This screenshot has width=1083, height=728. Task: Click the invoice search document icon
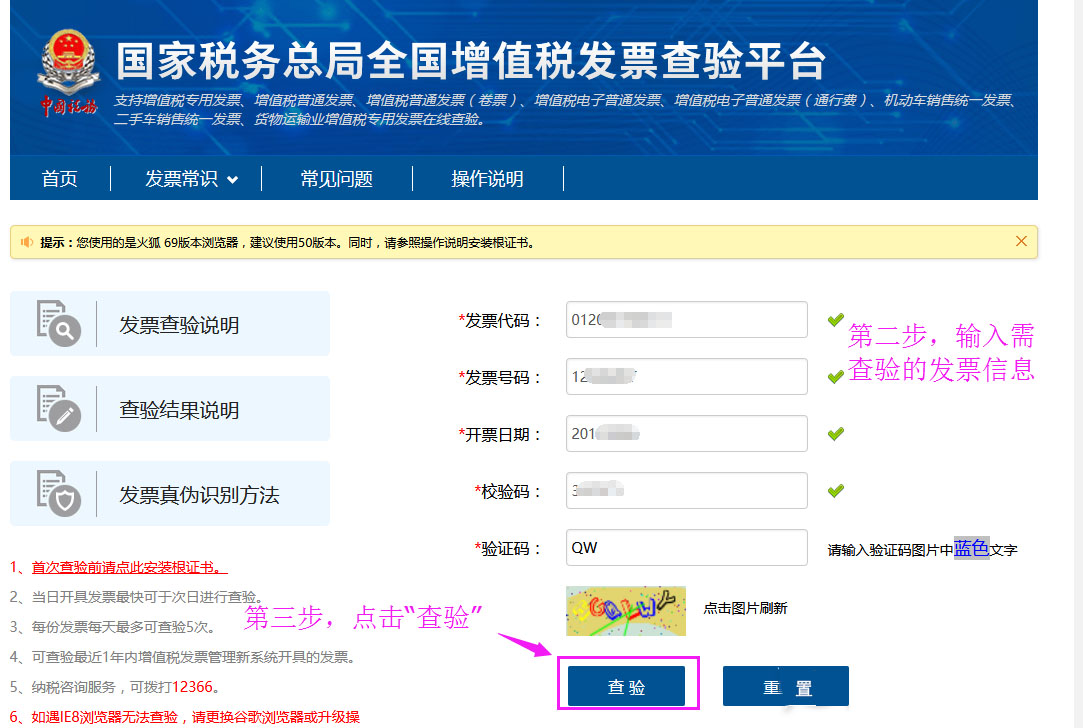(x=57, y=323)
